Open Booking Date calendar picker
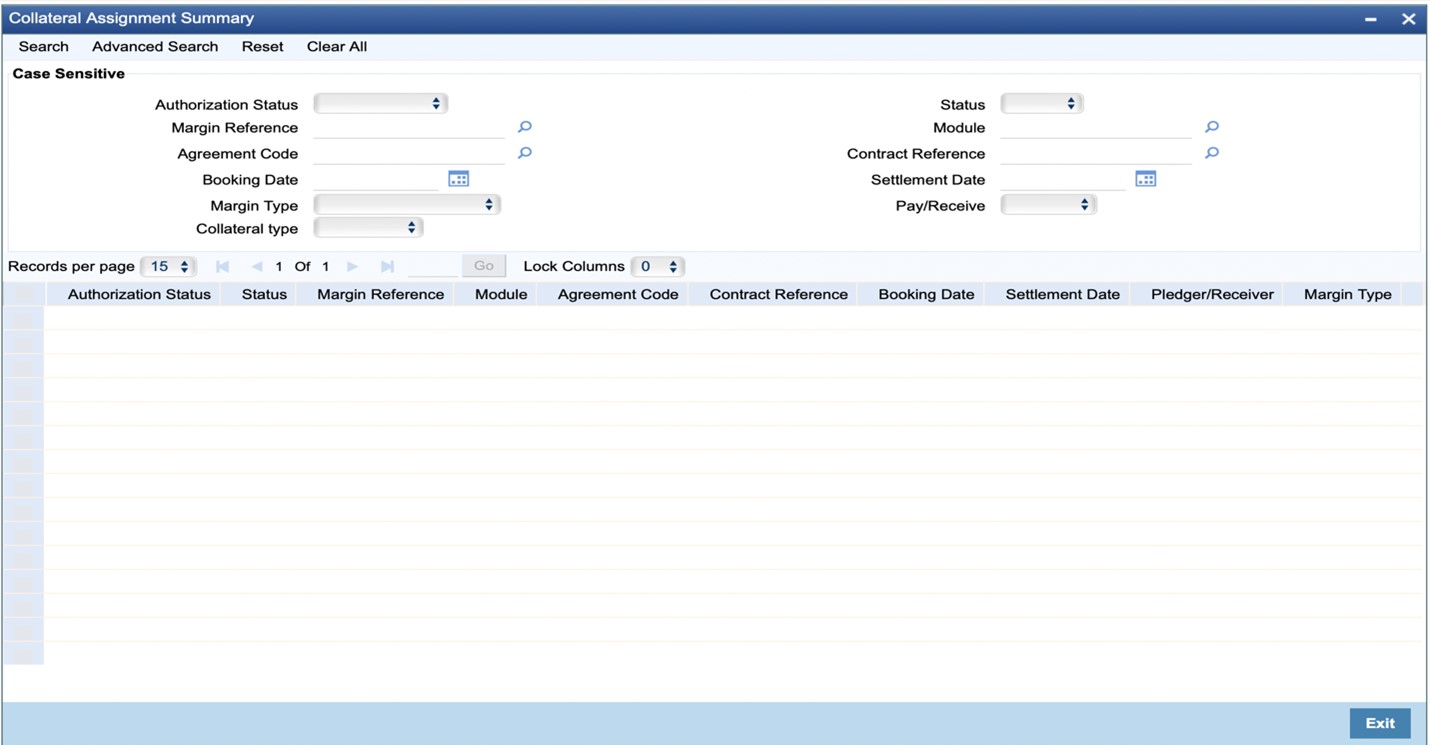Screen dimensions: 1430x745 point(458,179)
